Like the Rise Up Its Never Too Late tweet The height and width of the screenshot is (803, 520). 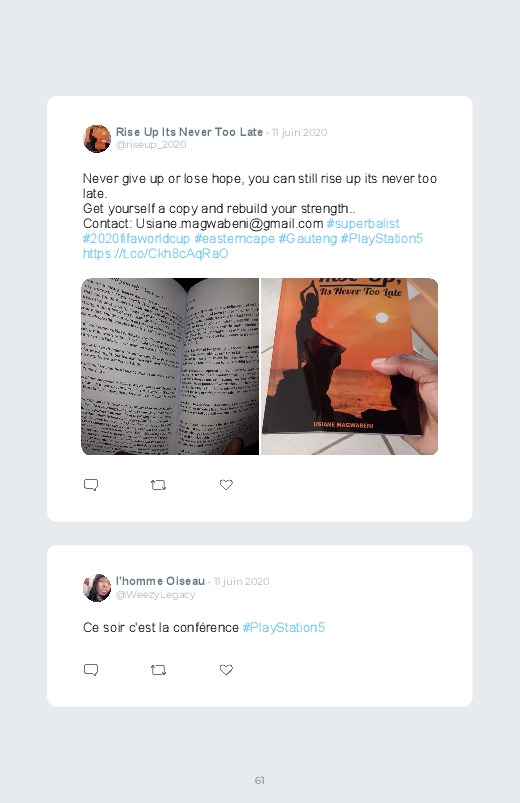[226, 484]
